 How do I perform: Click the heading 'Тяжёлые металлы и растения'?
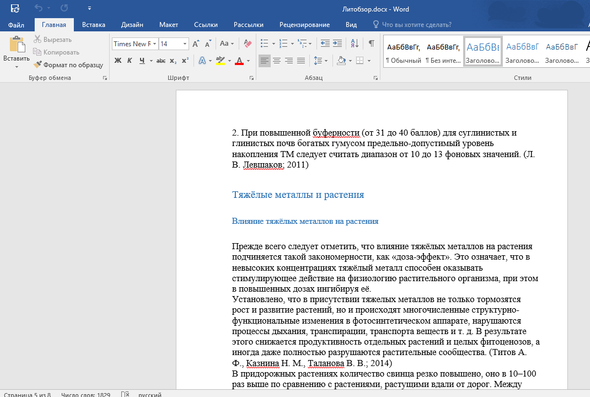[x=298, y=195]
